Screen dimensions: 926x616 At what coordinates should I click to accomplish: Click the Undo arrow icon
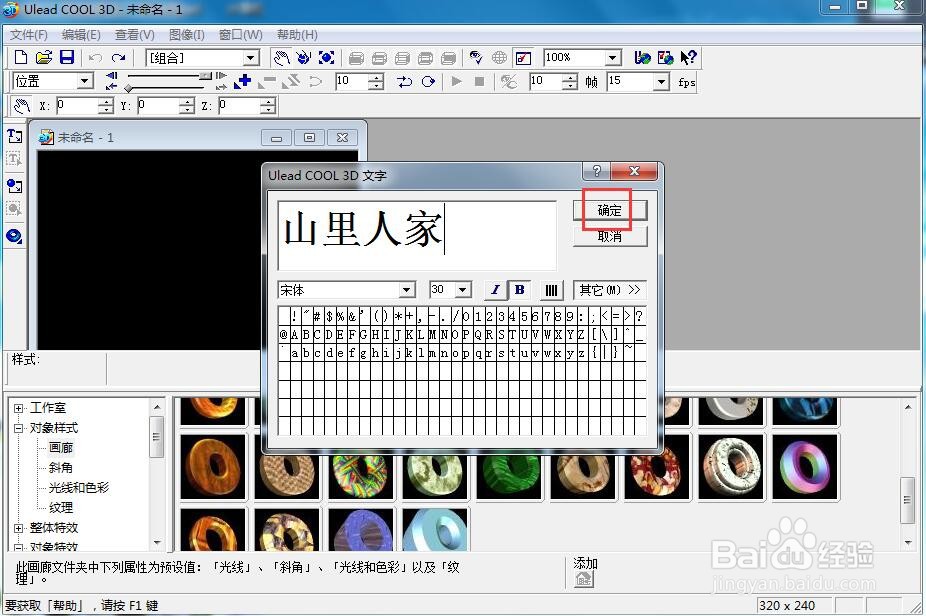[x=95, y=58]
